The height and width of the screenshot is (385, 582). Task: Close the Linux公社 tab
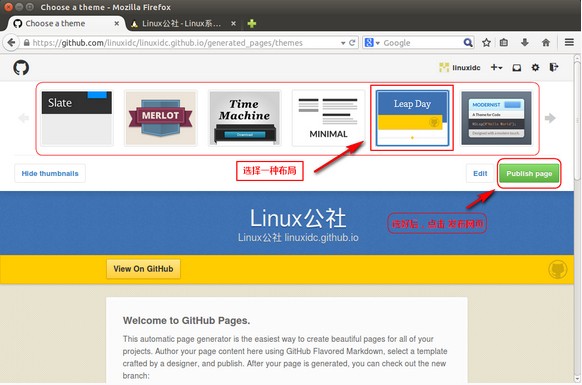[233, 23]
